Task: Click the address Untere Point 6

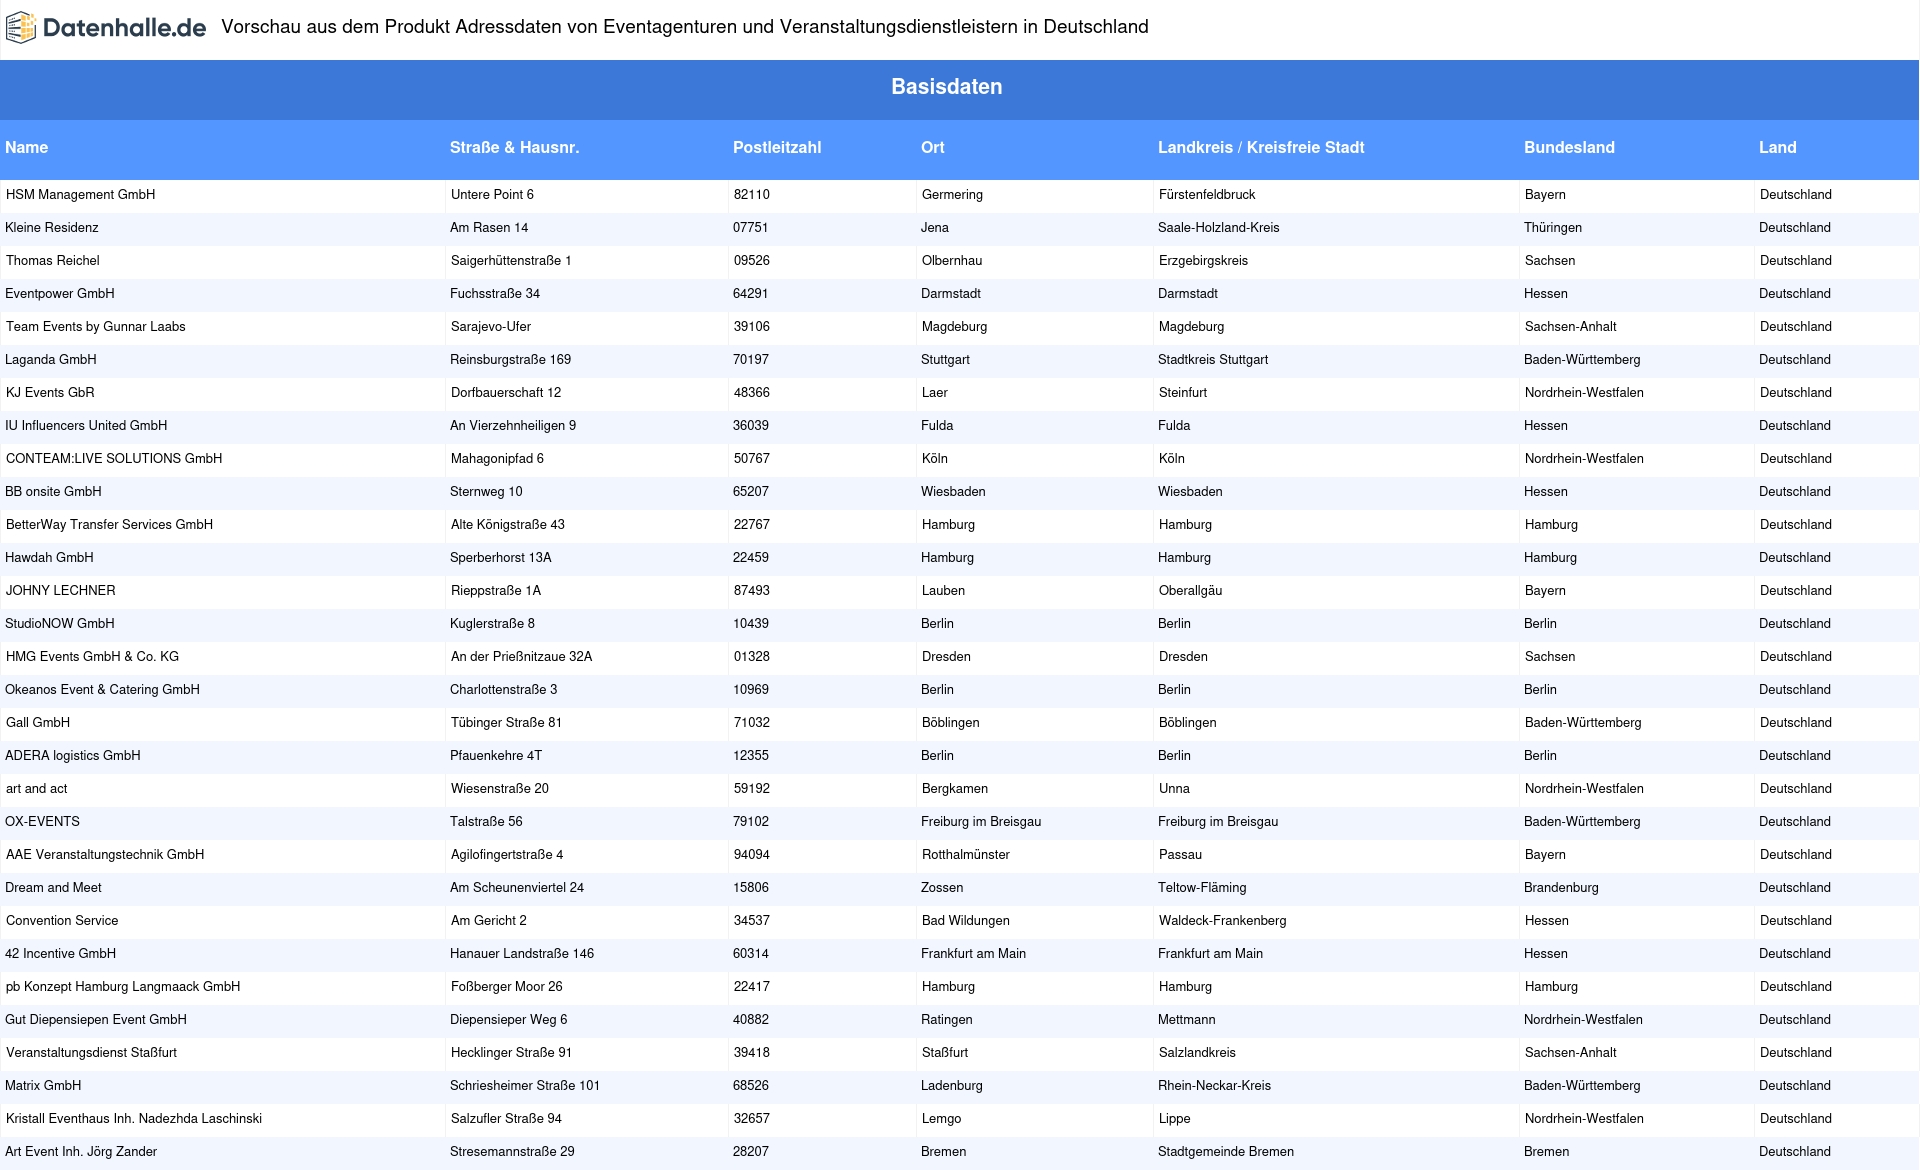Action: point(492,195)
